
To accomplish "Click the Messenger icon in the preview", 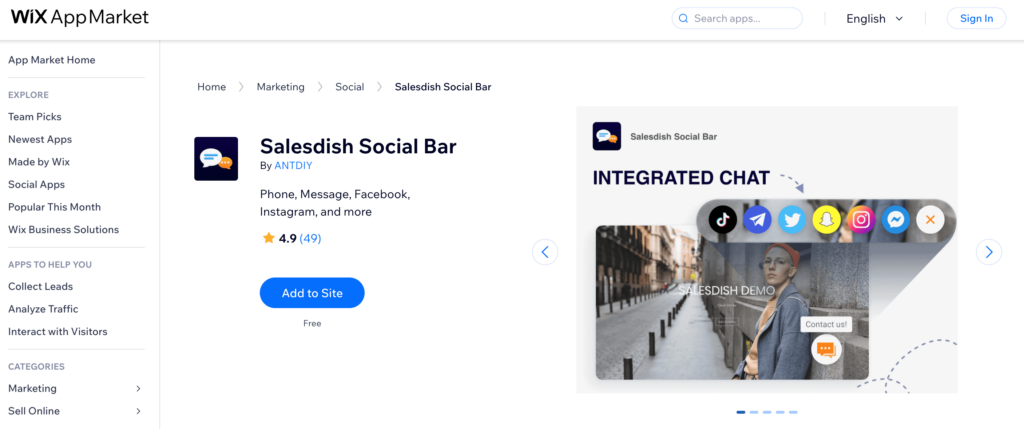I will pos(896,219).
